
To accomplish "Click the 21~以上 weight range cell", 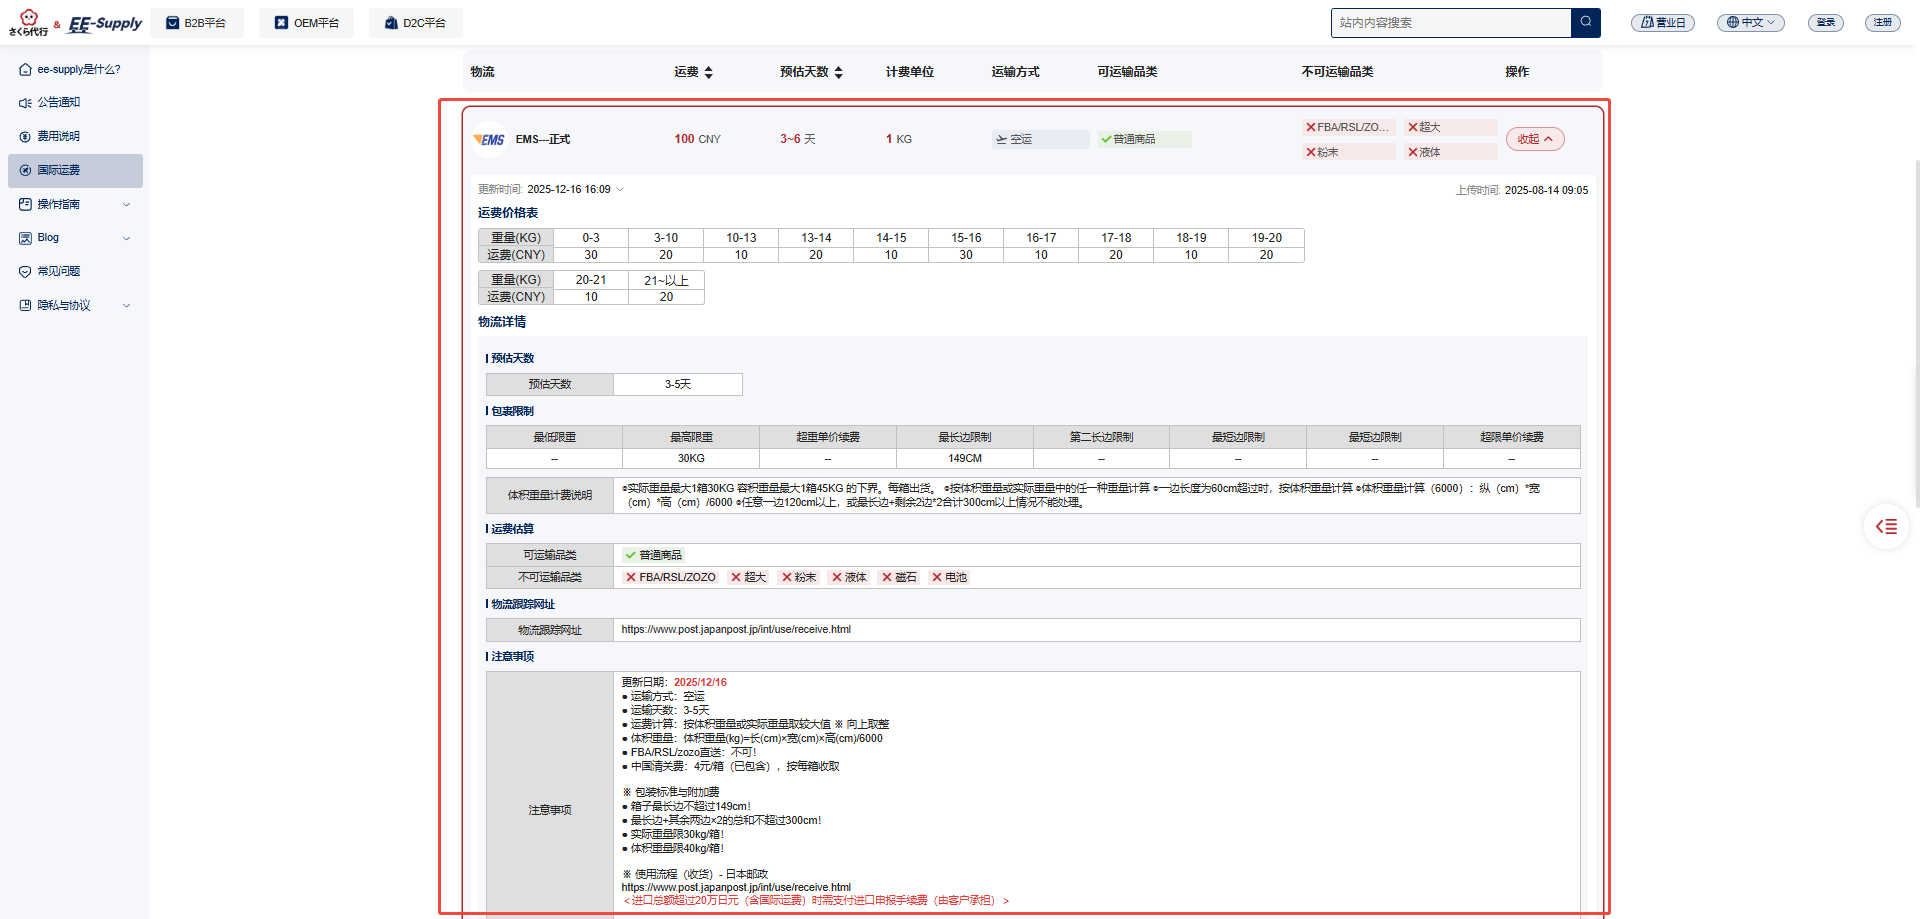I will pyautogui.click(x=666, y=280).
